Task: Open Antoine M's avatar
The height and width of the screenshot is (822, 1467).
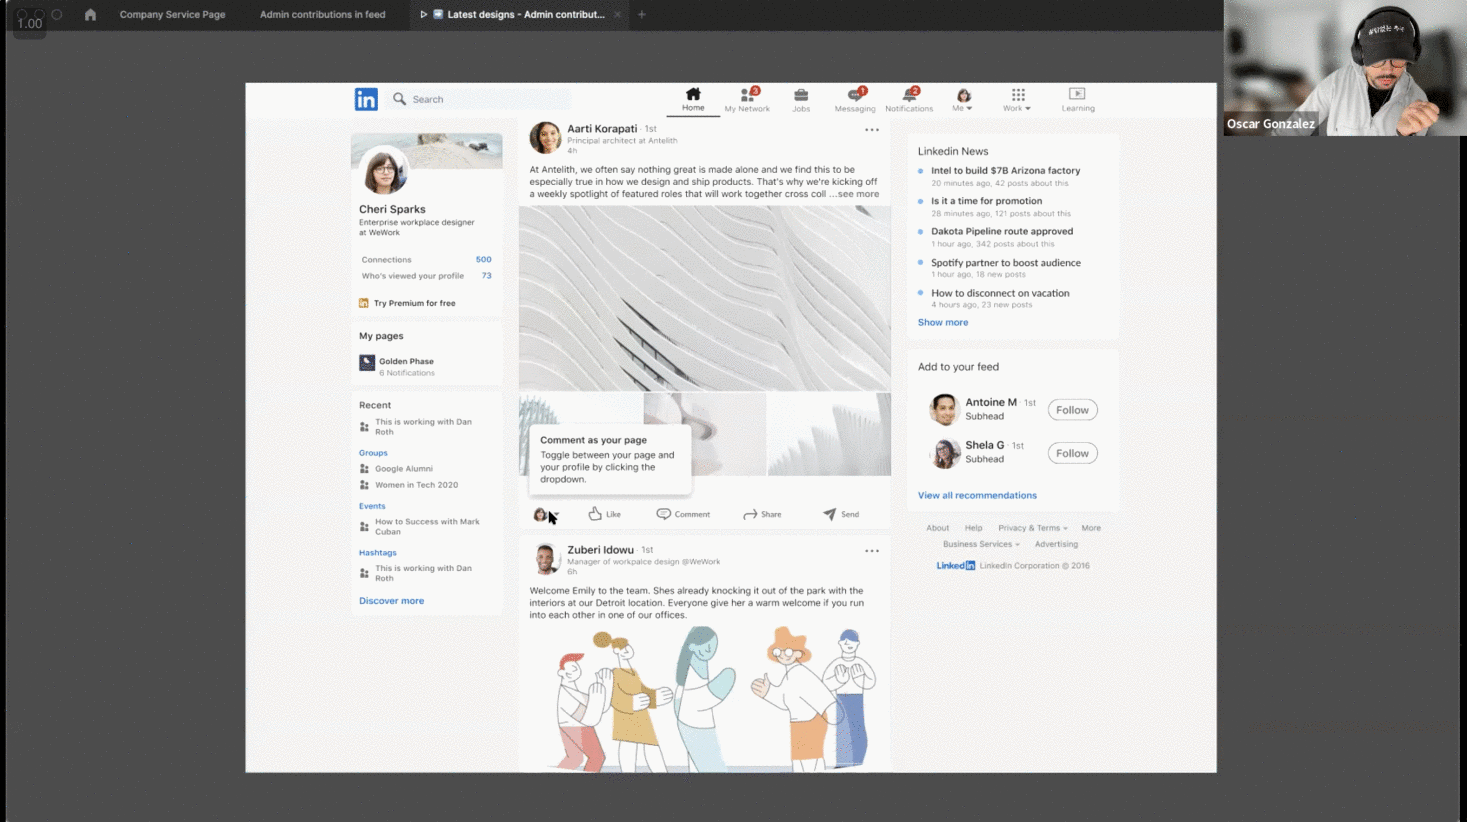Action: [944, 409]
